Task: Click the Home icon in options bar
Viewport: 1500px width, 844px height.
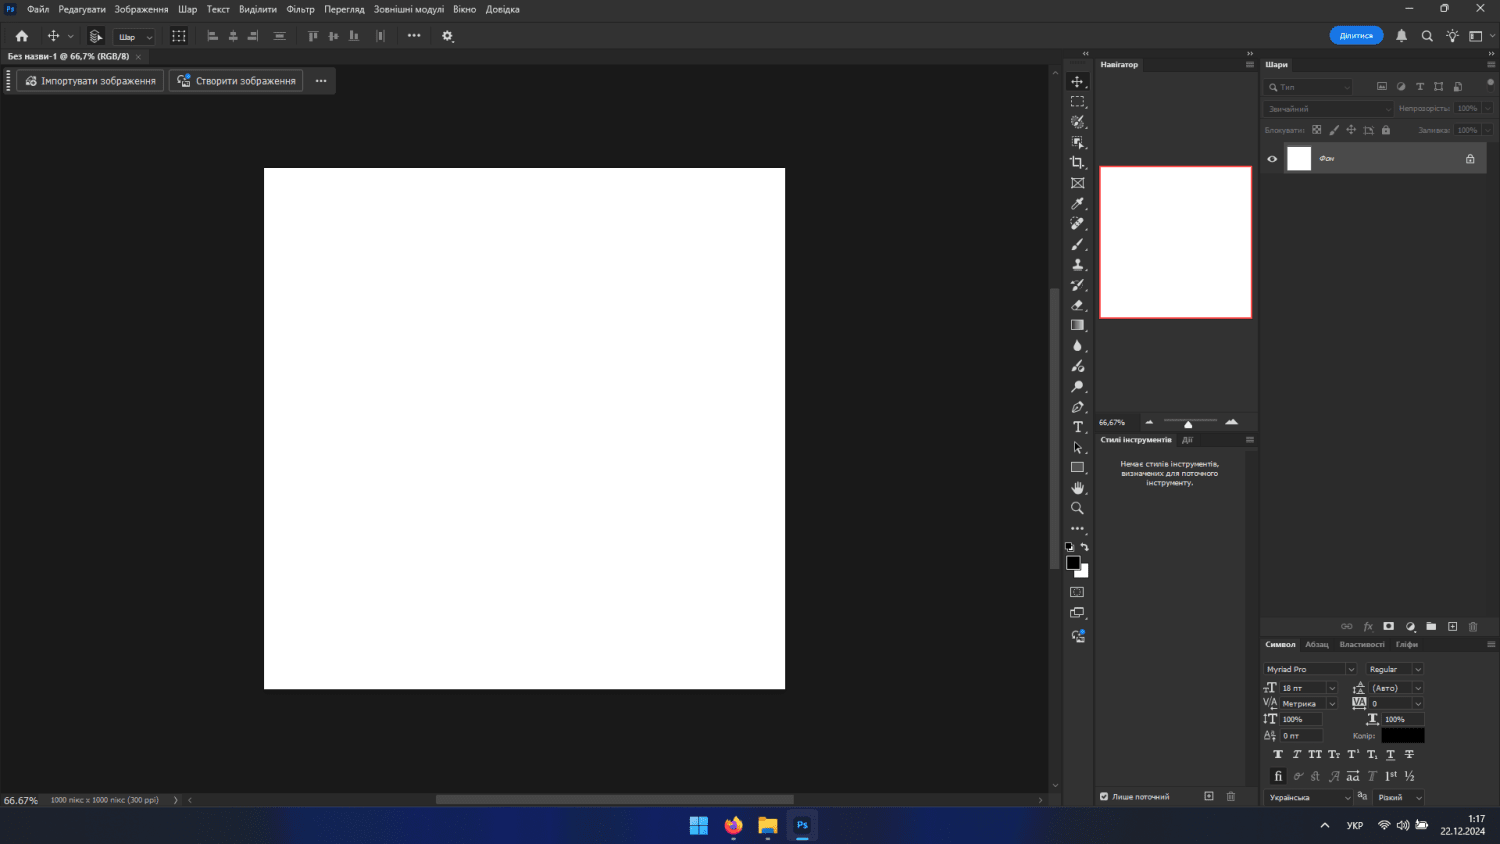Action: tap(22, 36)
